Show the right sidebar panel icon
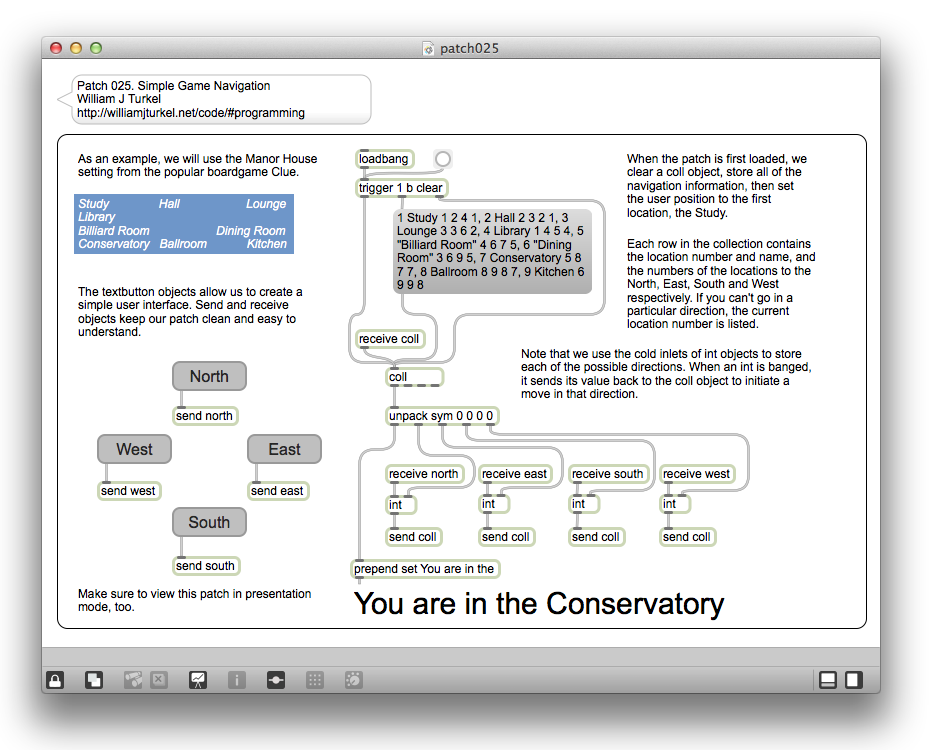Viewport: 940px width, 750px height. click(854, 680)
